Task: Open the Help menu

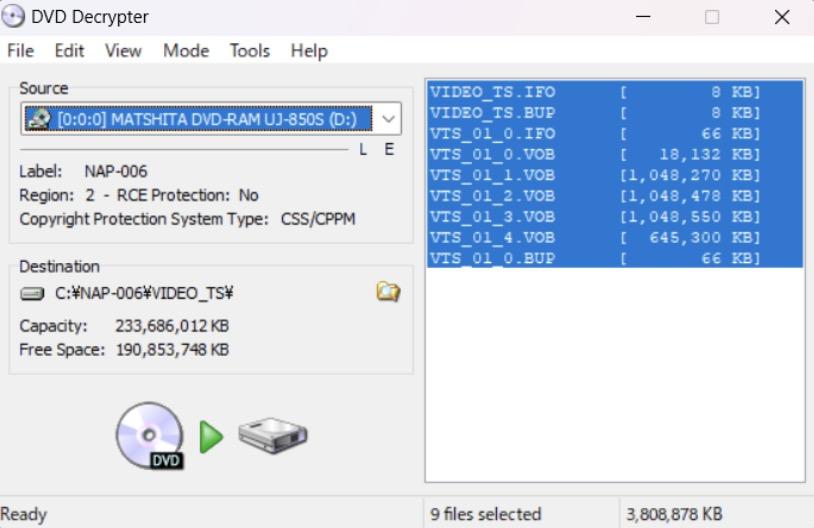Action: click(309, 51)
